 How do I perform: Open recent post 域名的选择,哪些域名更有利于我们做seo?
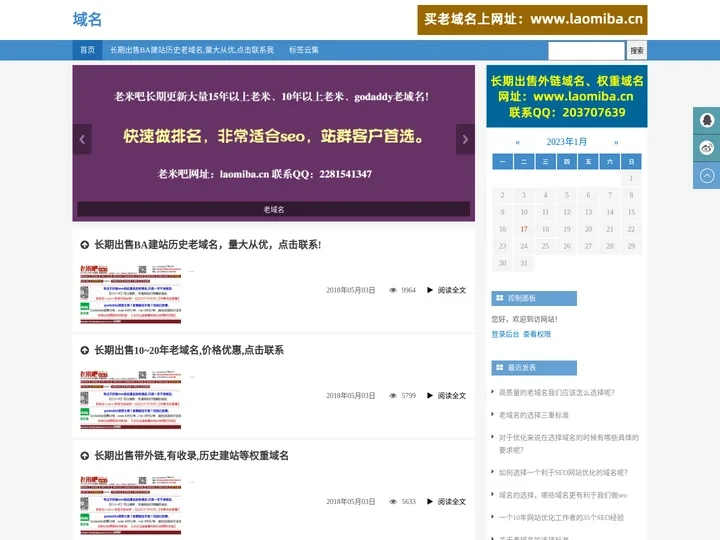(x=563, y=495)
